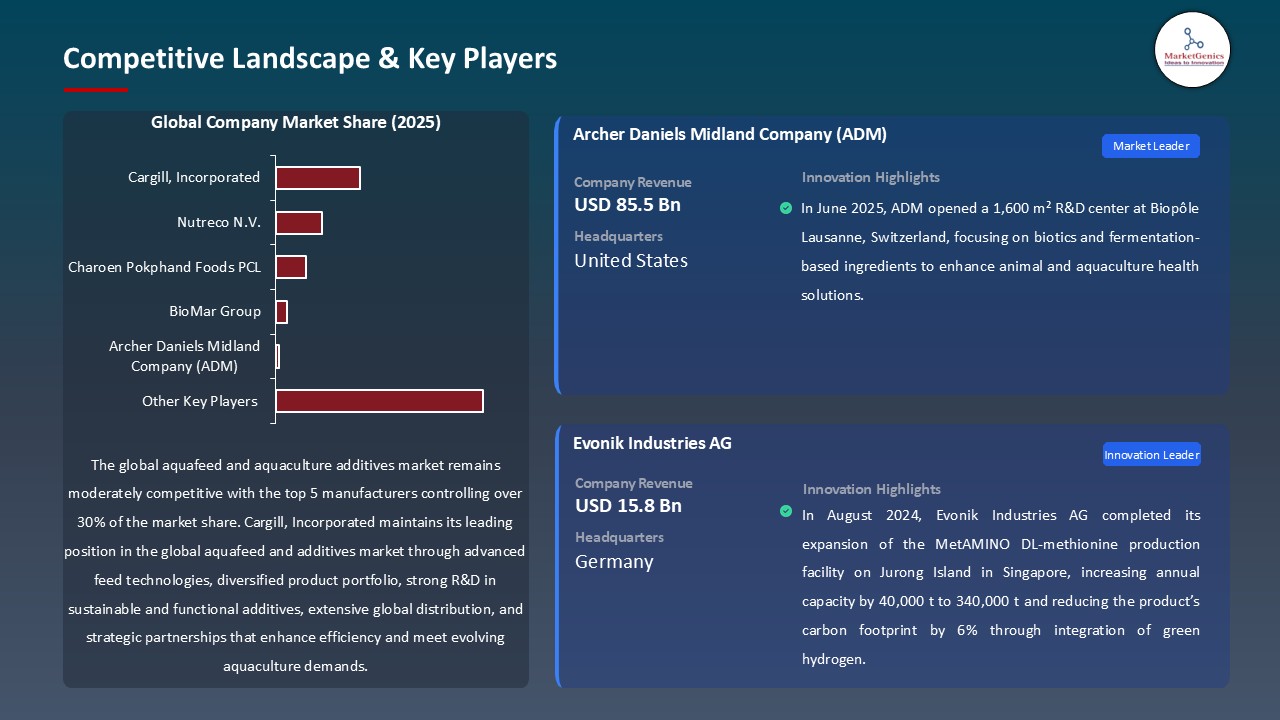The image size is (1280, 720).
Task: Enable the Charoen Pokphand Foods PCL bar
Action: click(x=291, y=266)
